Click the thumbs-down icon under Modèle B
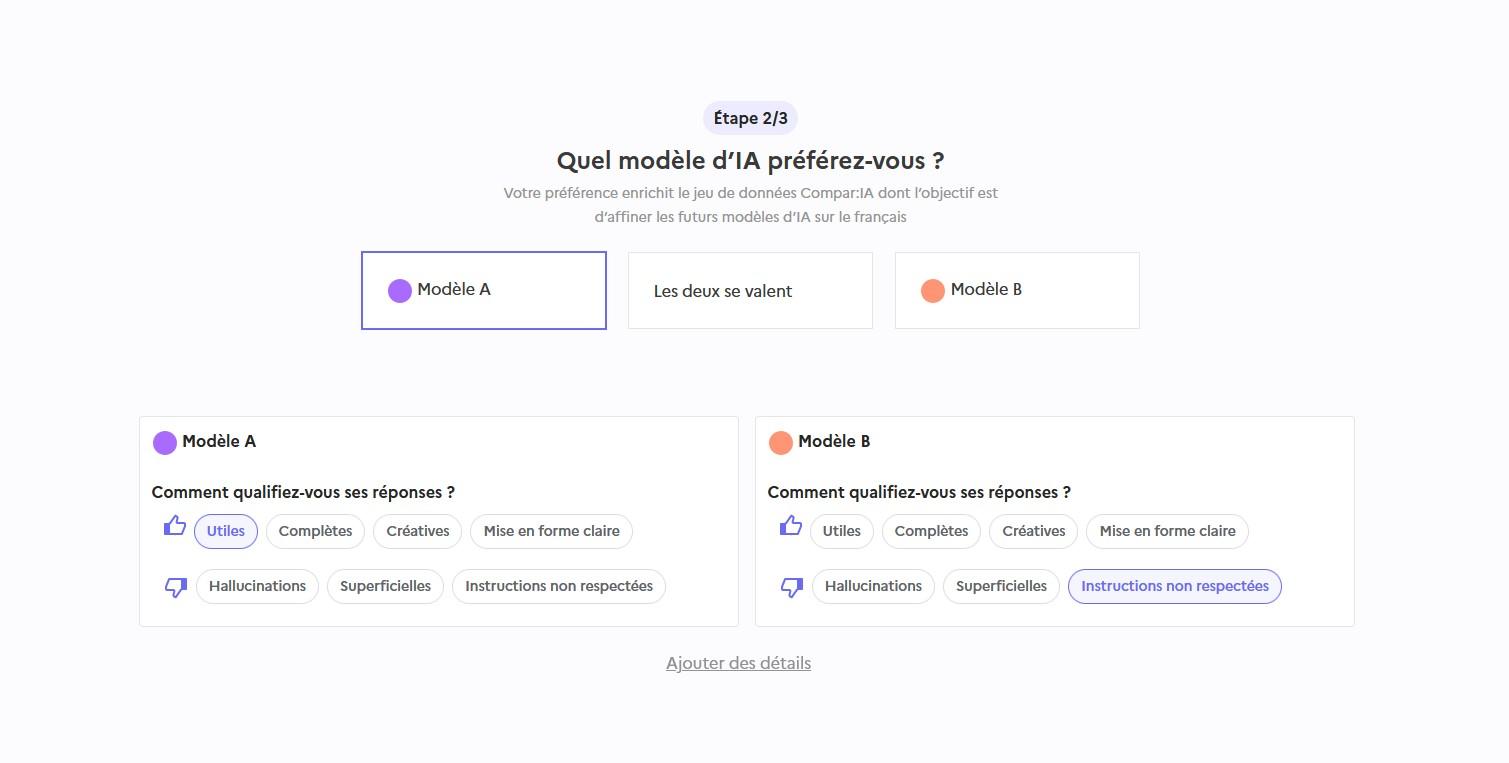Image resolution: width=1509 pixels, height=763 pixels. [x=791, y=587]
